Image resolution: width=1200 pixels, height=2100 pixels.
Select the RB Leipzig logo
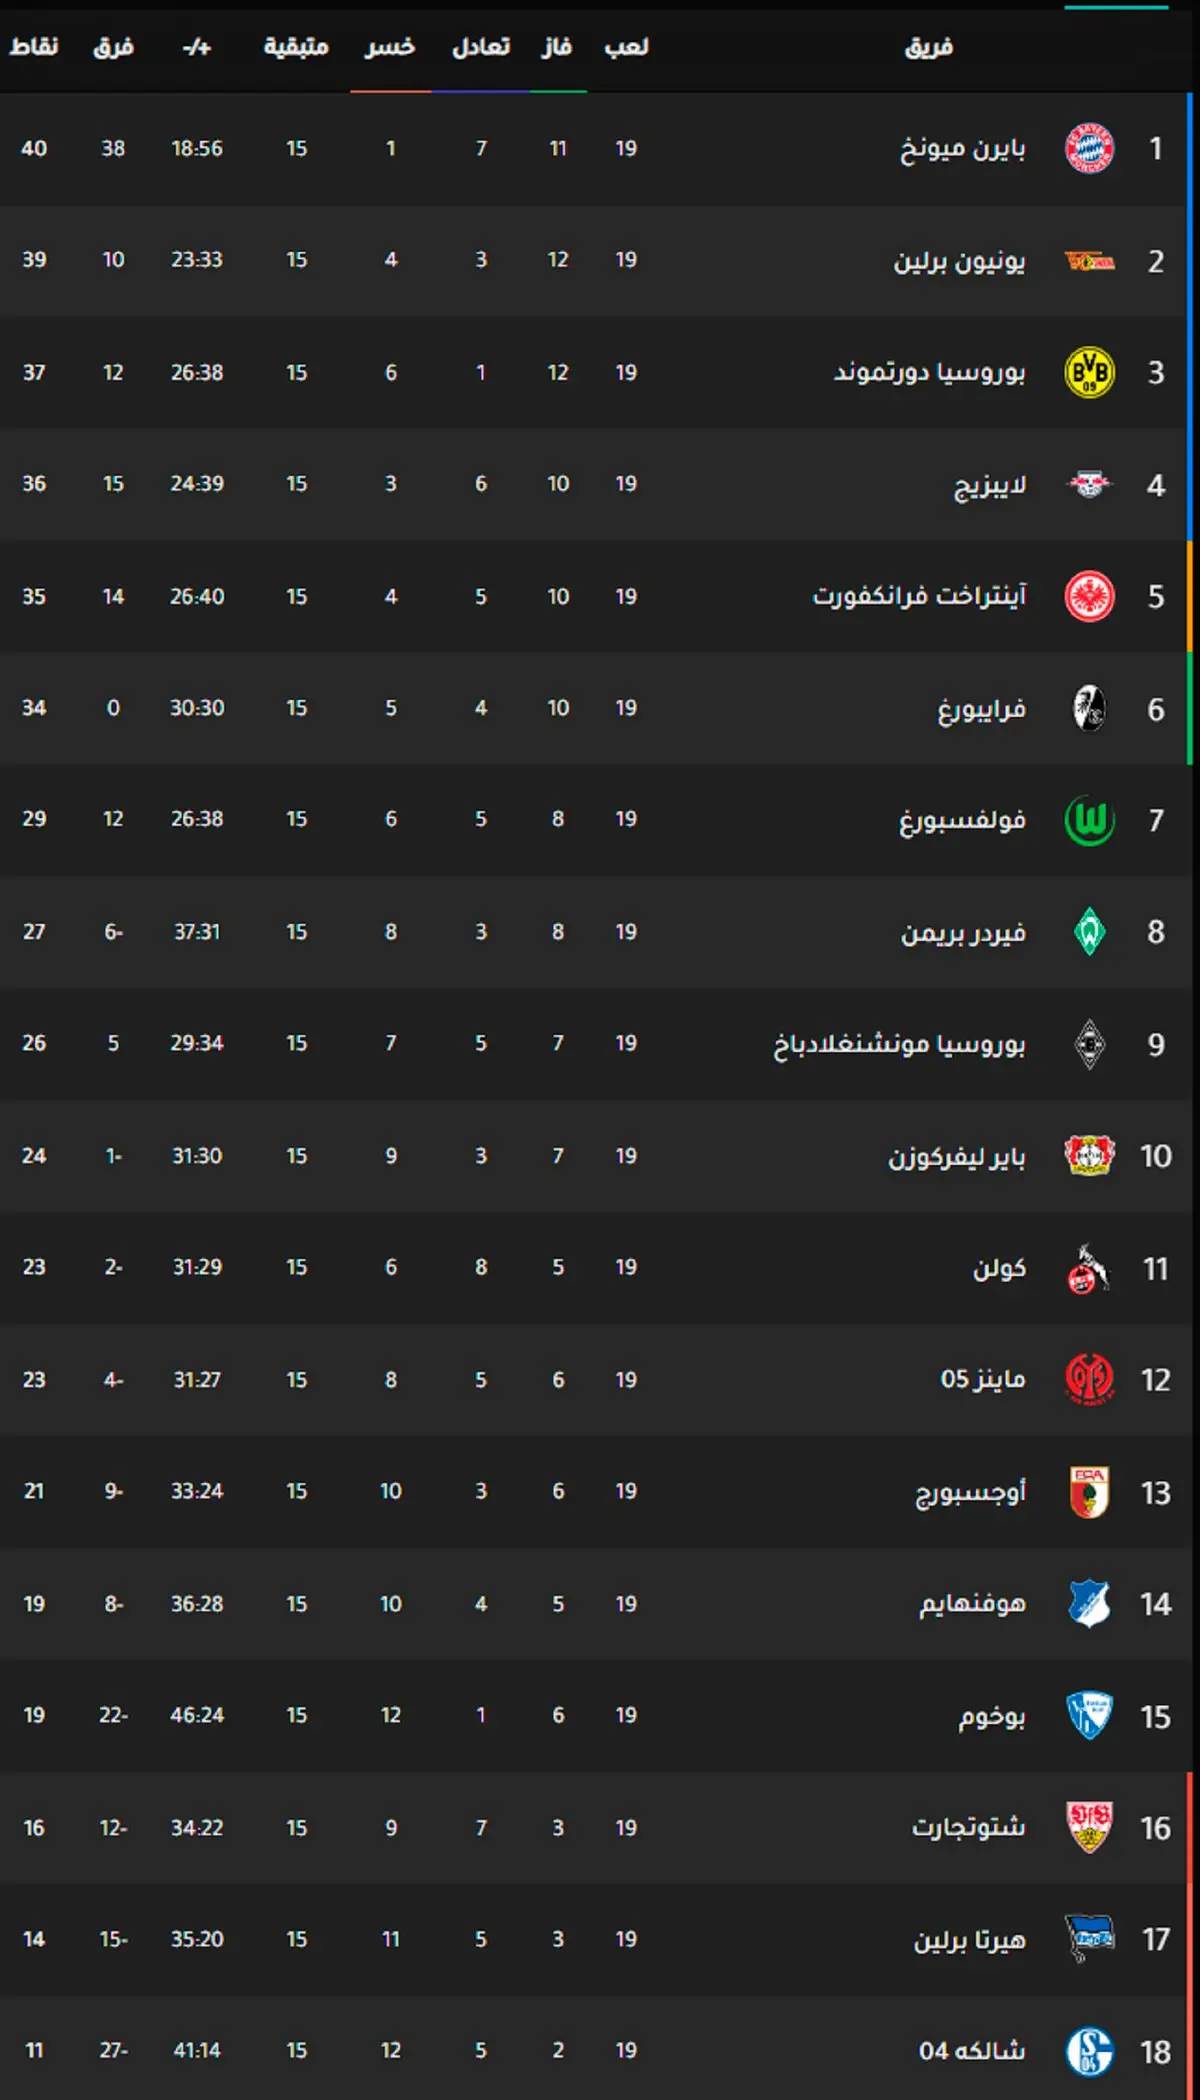coord(1089,484)
